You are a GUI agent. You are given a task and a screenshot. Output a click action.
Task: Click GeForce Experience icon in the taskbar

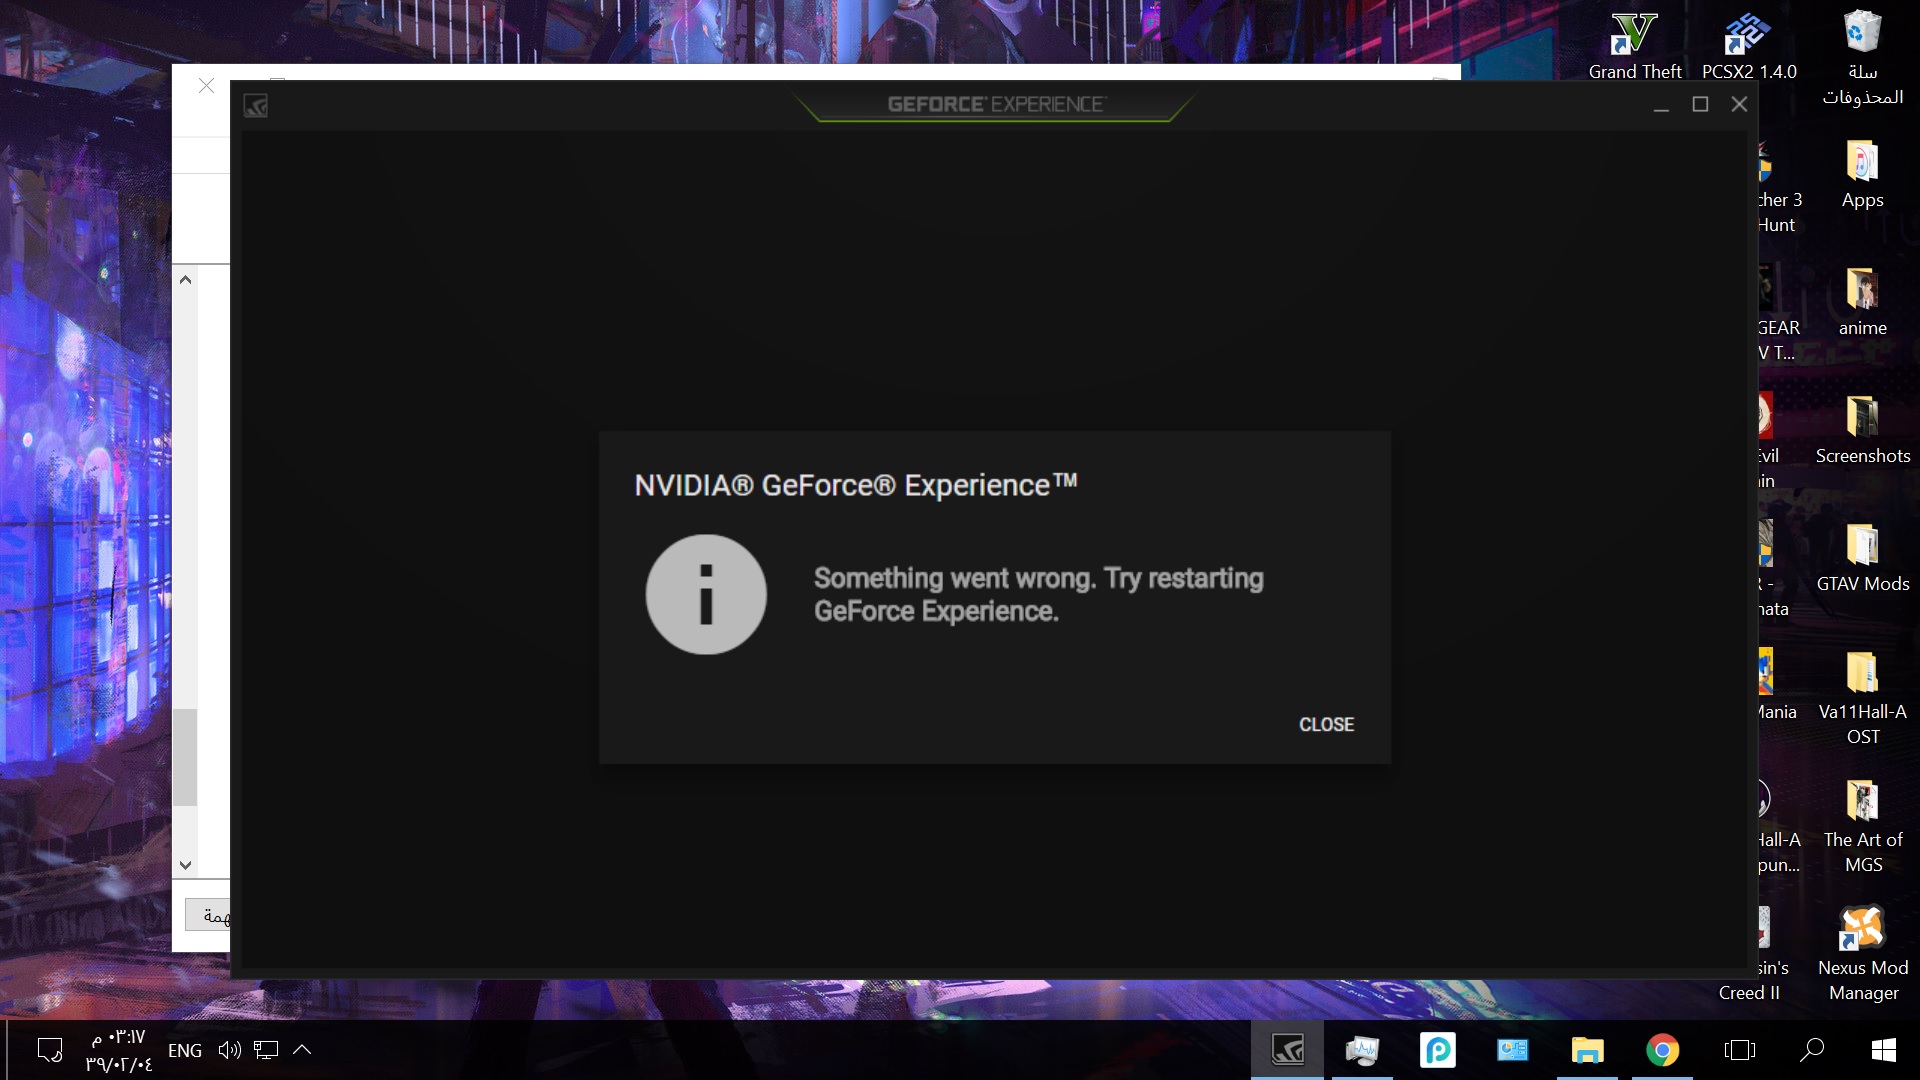pos(1288,1050)
